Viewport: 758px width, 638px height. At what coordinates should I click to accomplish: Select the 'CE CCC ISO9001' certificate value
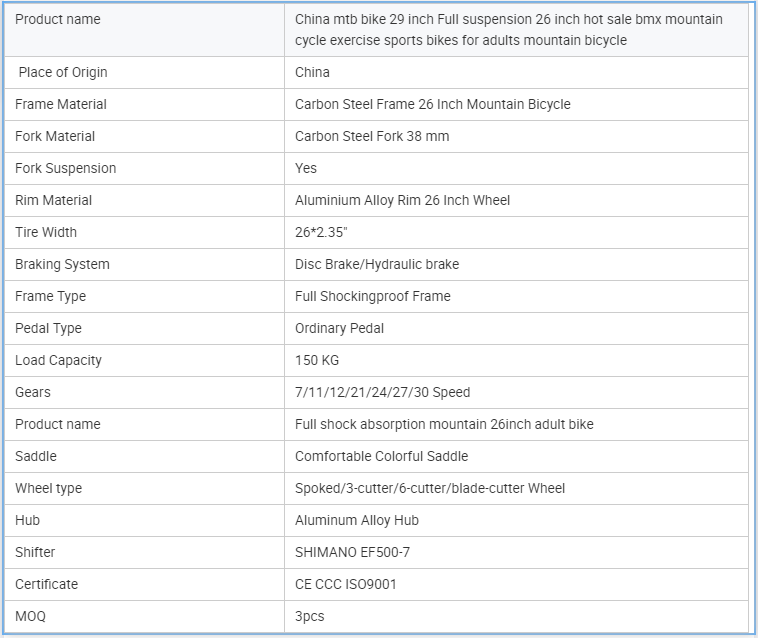pos(345,584)
